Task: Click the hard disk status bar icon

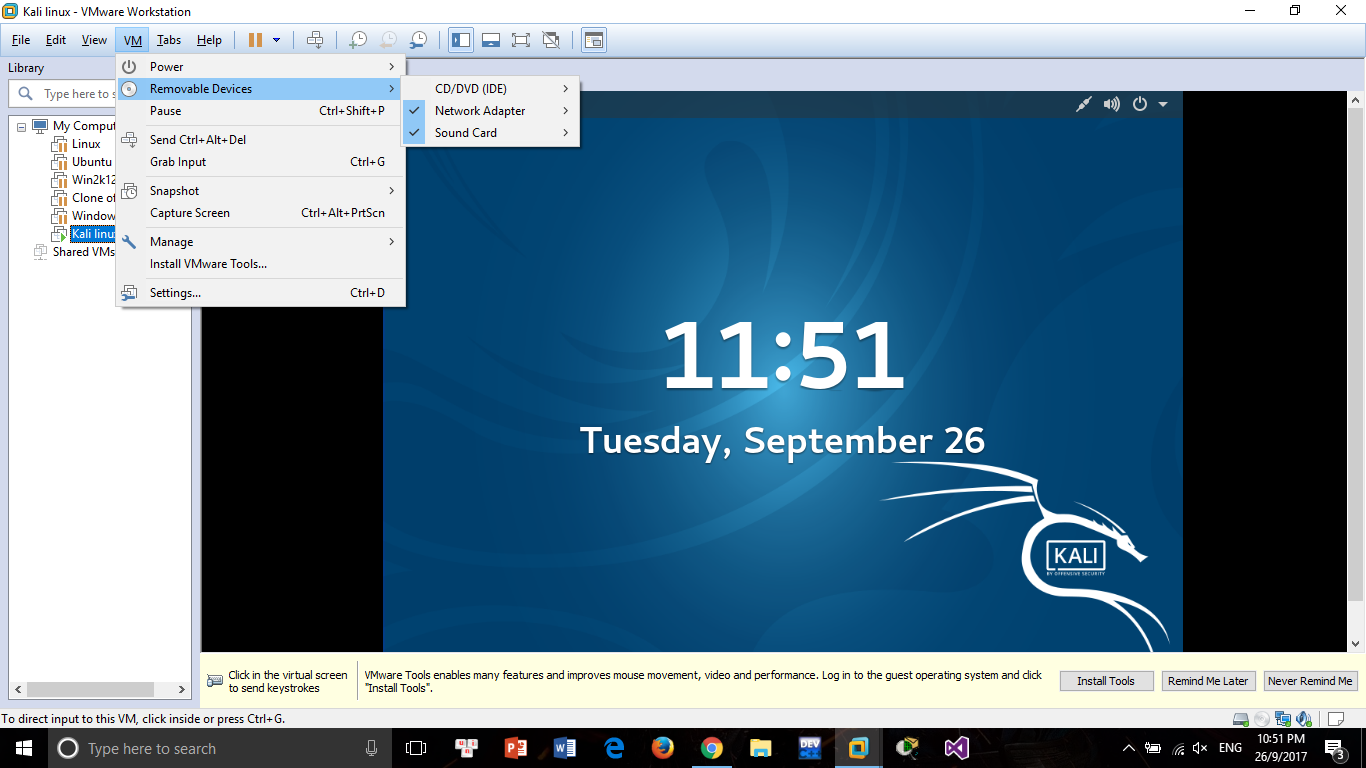Action: (1241, 719)
